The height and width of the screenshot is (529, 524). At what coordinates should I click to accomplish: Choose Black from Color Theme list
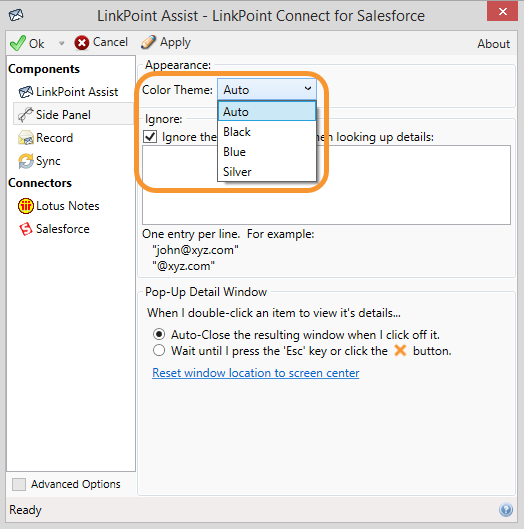point(267,132)
